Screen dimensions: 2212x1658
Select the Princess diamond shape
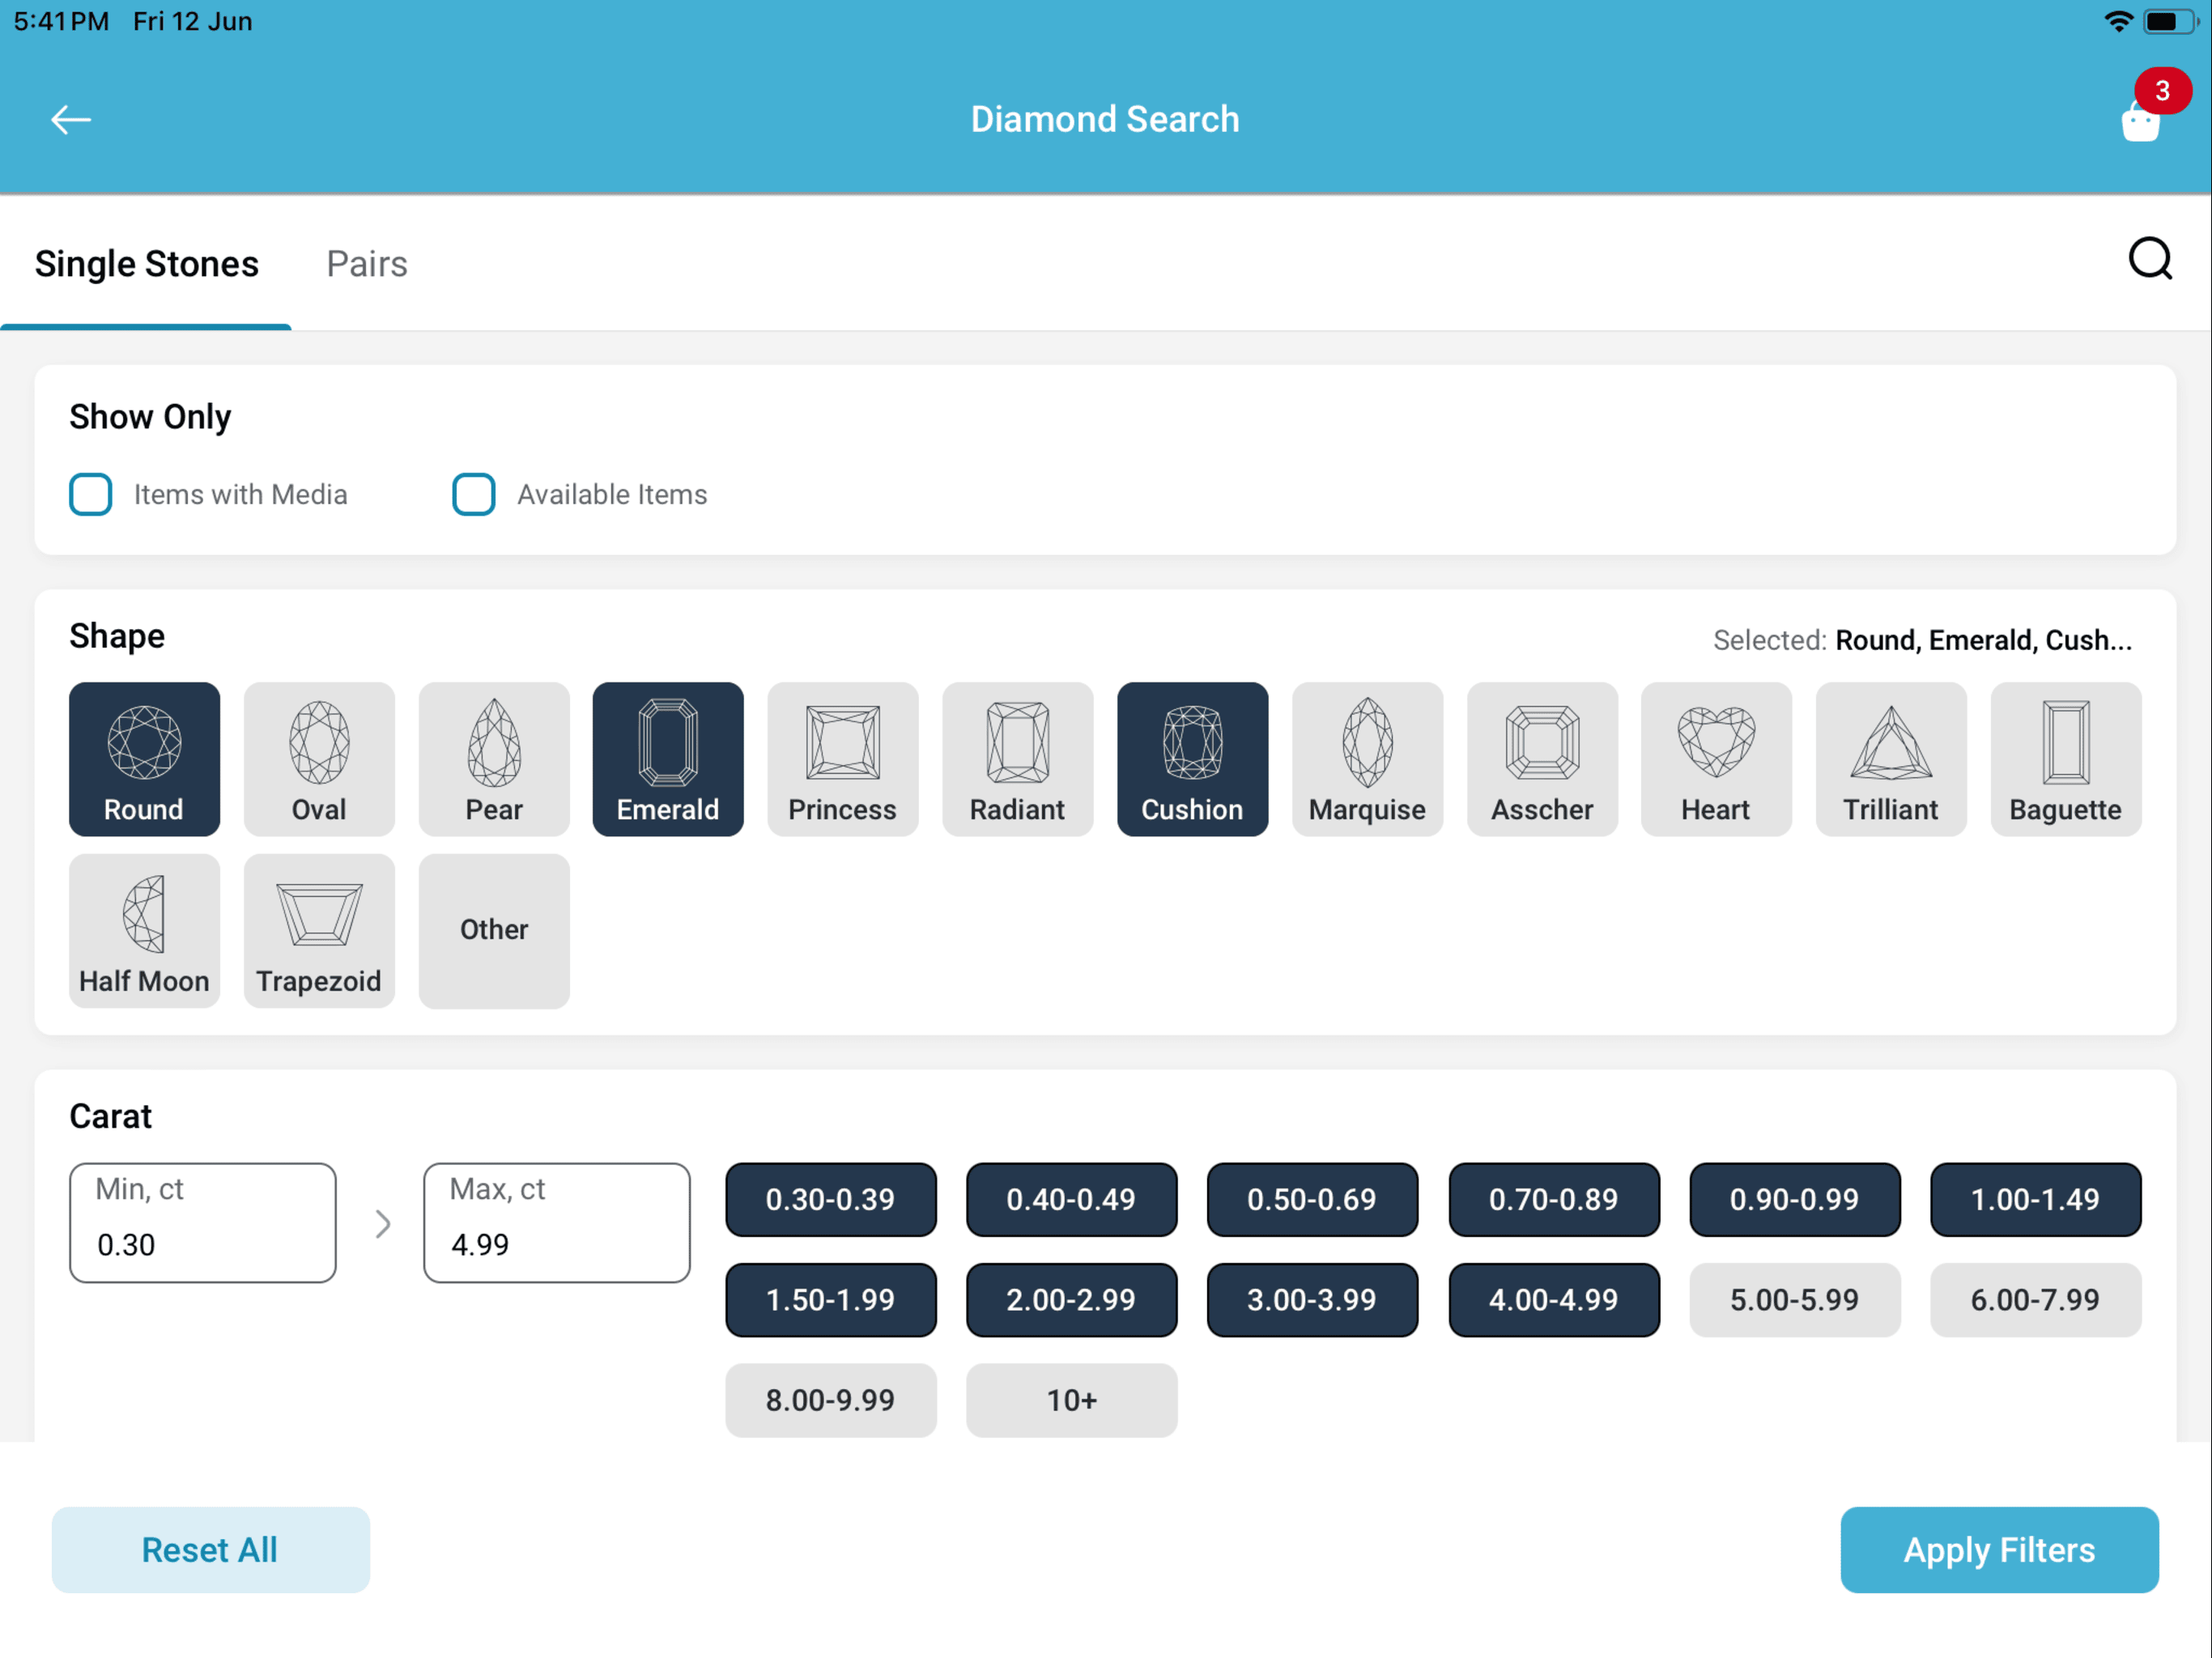pyautogui.click(x=843, y=759)
